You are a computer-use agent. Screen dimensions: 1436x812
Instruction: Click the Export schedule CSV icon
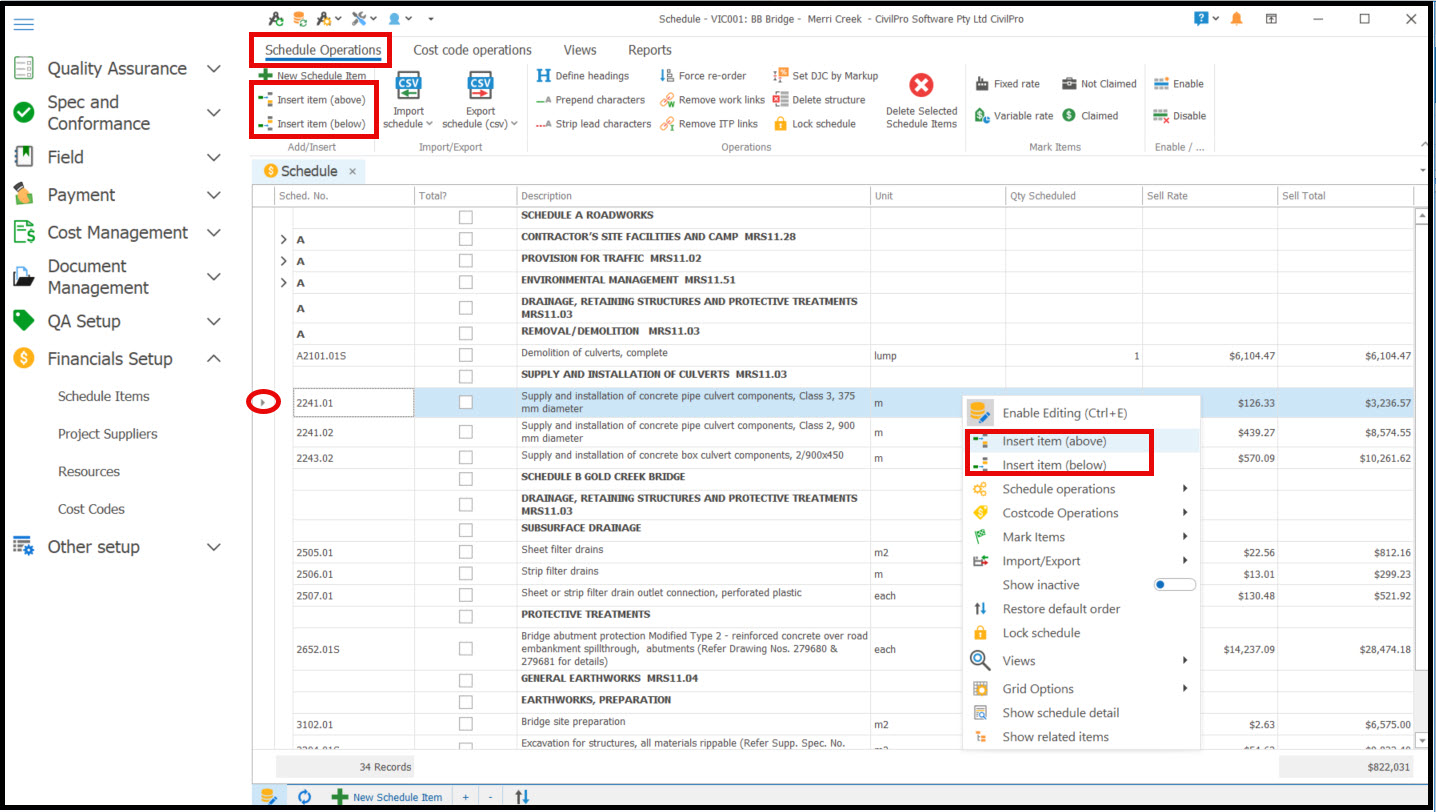480,85
